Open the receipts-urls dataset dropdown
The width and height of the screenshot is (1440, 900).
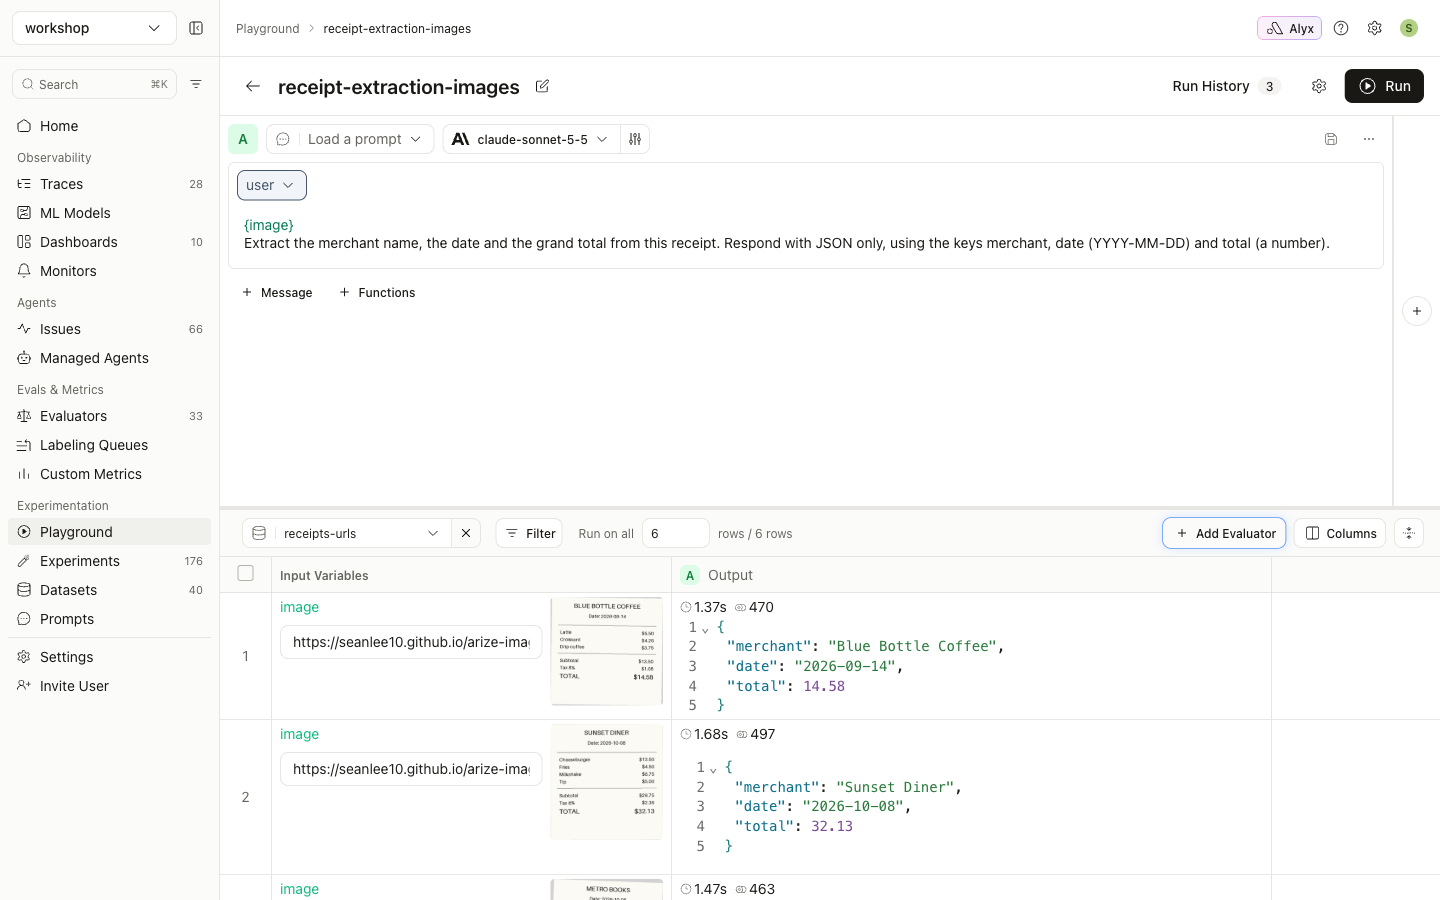click(x=347, y=533)
